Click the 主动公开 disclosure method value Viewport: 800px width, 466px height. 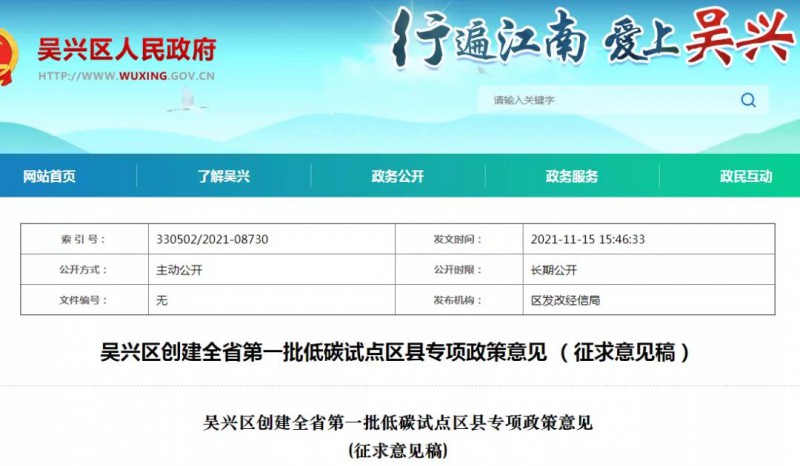[180, 270]
